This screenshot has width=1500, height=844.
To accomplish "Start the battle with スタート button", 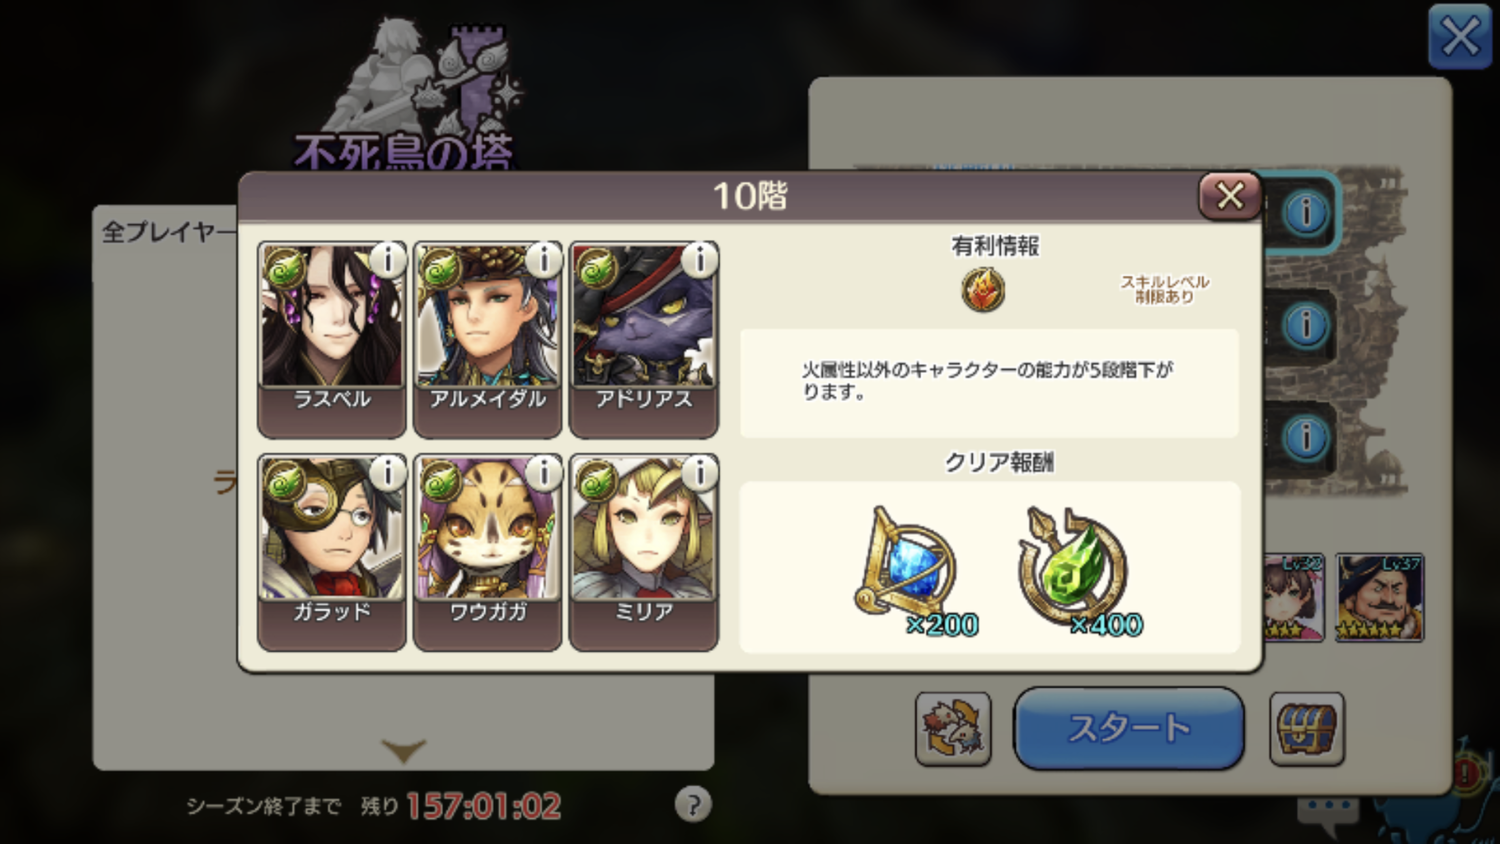I will [x=1129, y=728].
